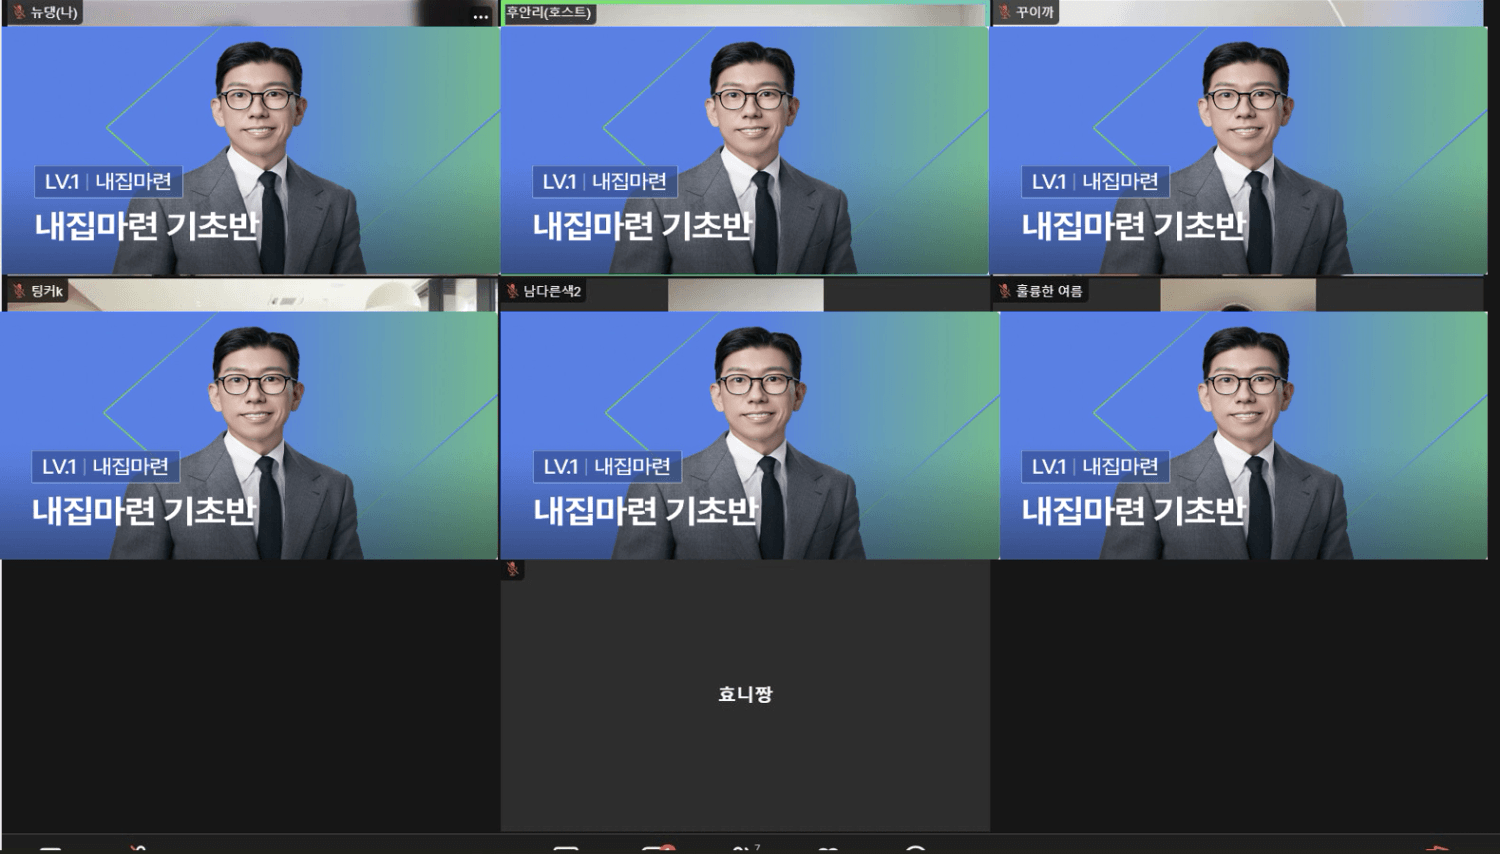Click the muted microphone icon beside 꾸이까
Screen dimensions: 1500x854
pyautogui.click(x=1004, y=12)
